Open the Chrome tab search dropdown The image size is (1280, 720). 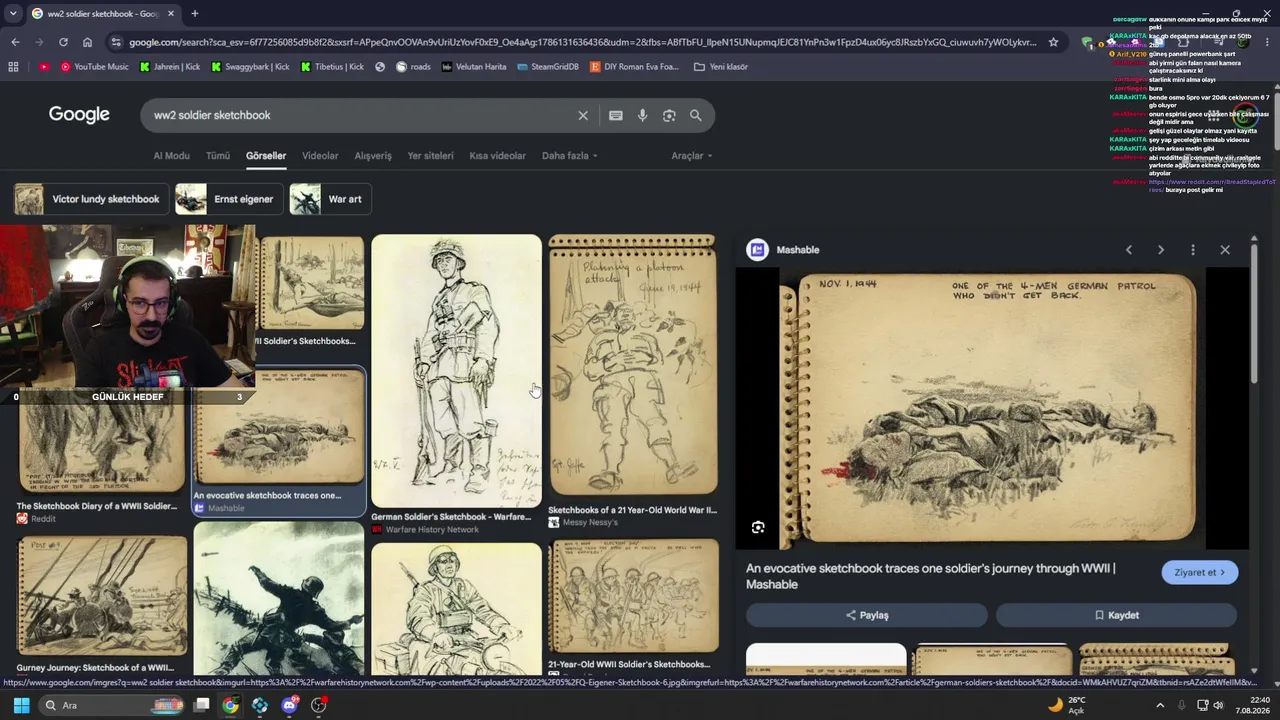coord(13,14)
